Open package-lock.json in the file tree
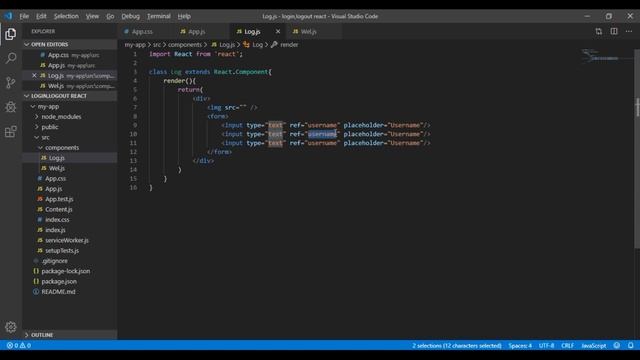The width and height of the screenshot is (640, 360). pos(69,271)
